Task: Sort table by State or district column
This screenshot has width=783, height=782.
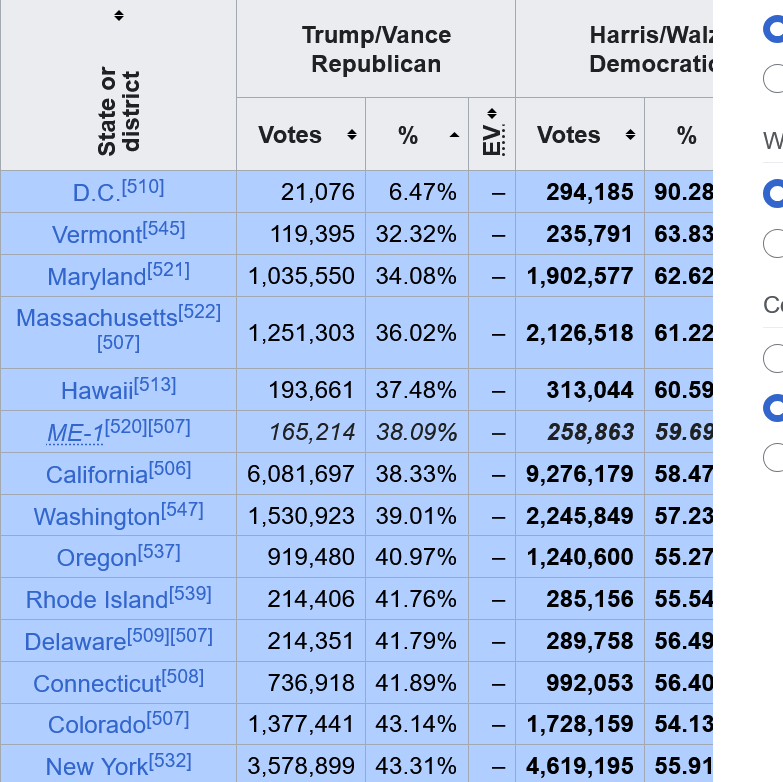Action: coord(119,16)
